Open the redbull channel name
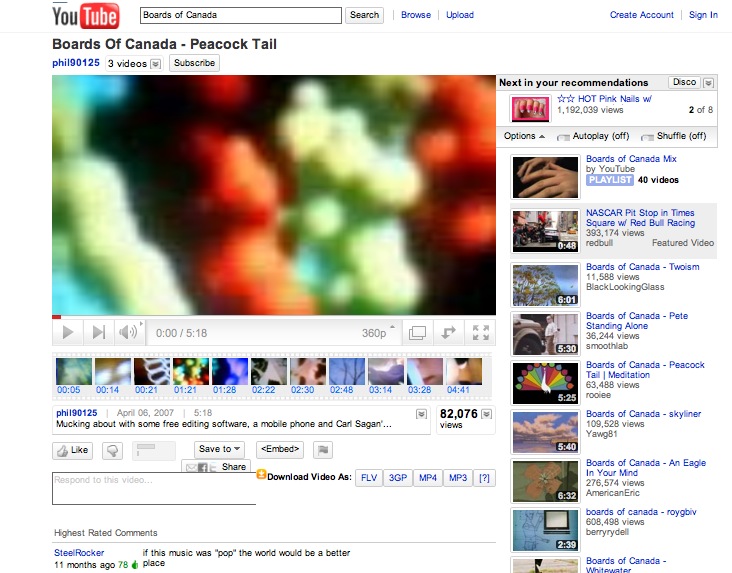Screen dimensions: 732x573 click(x=599, y=243)
